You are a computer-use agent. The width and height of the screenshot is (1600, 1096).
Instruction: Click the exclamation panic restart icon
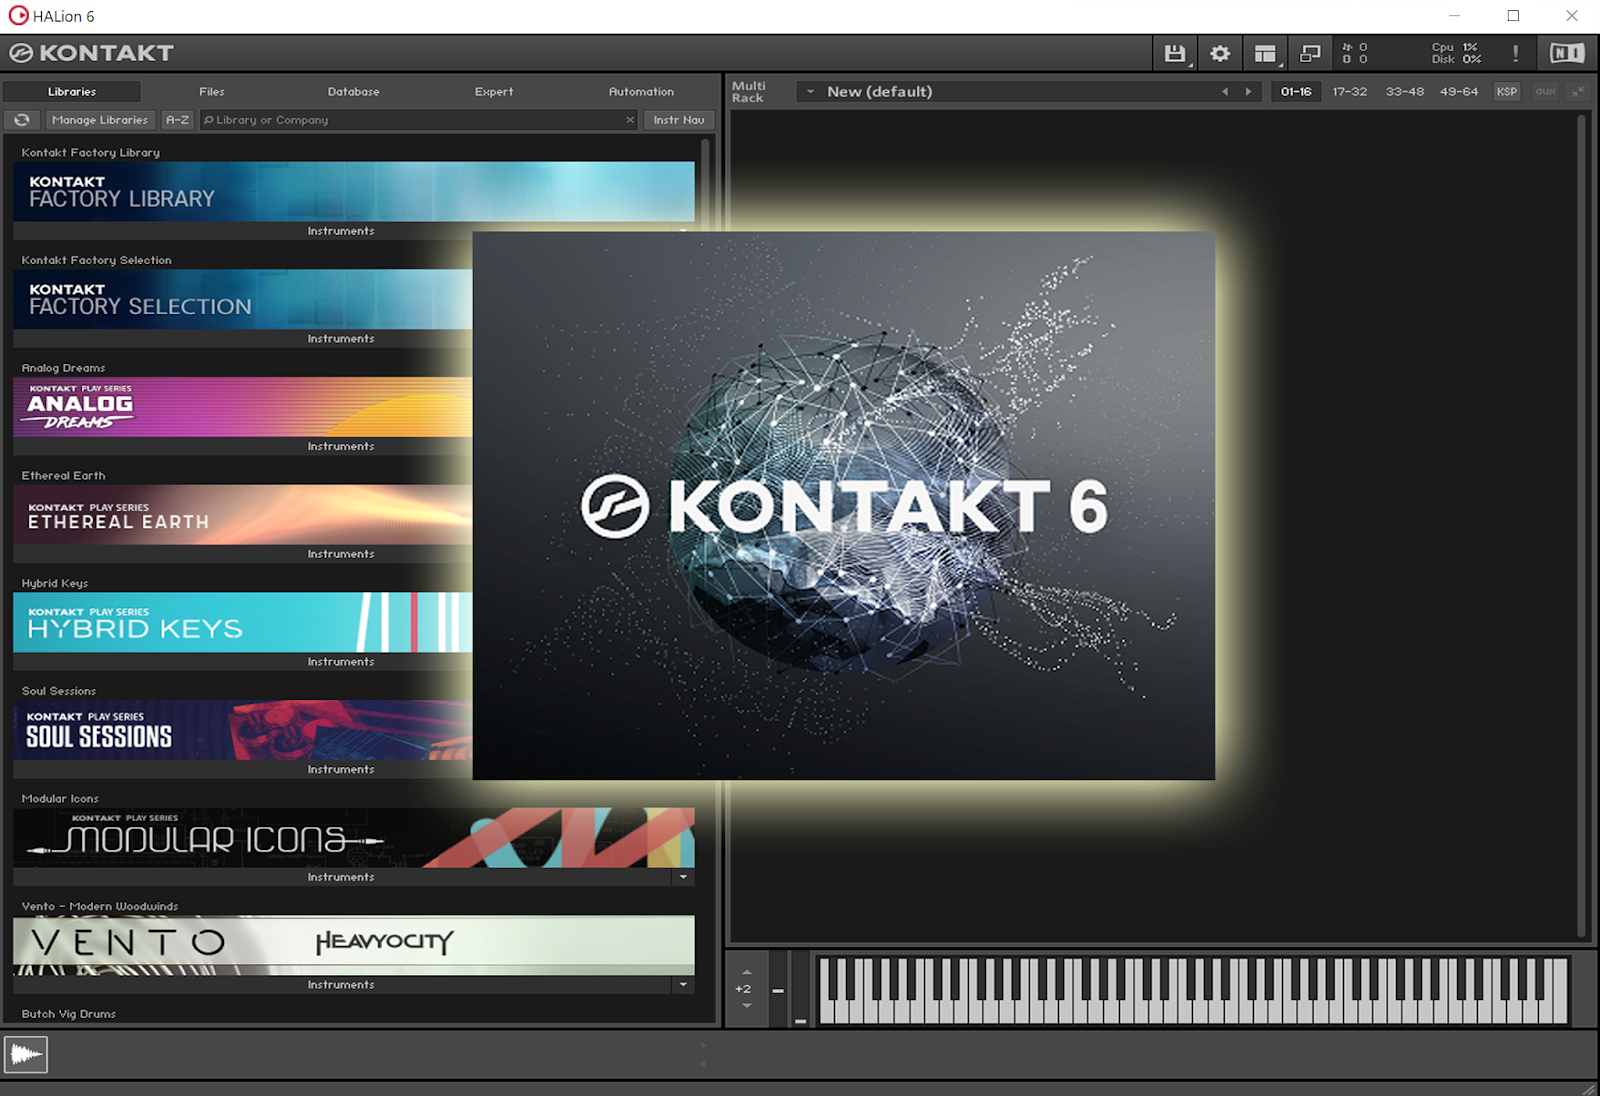1516,54
